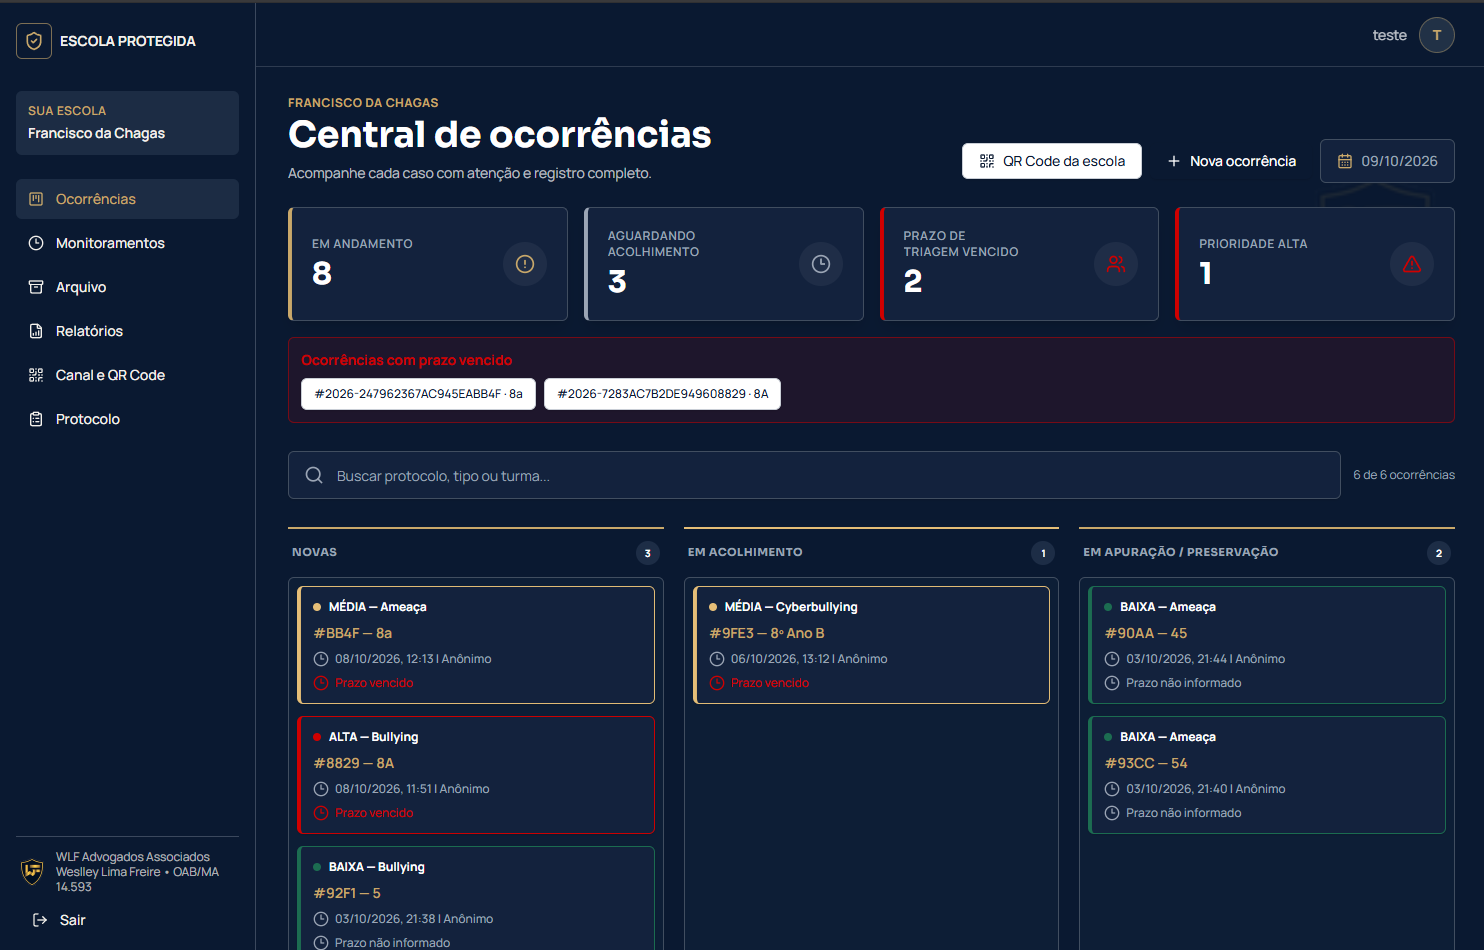Open overdue protocol ending EABB4F · 8a
The width and height of the screenshot is (1484, 950).
418,394
